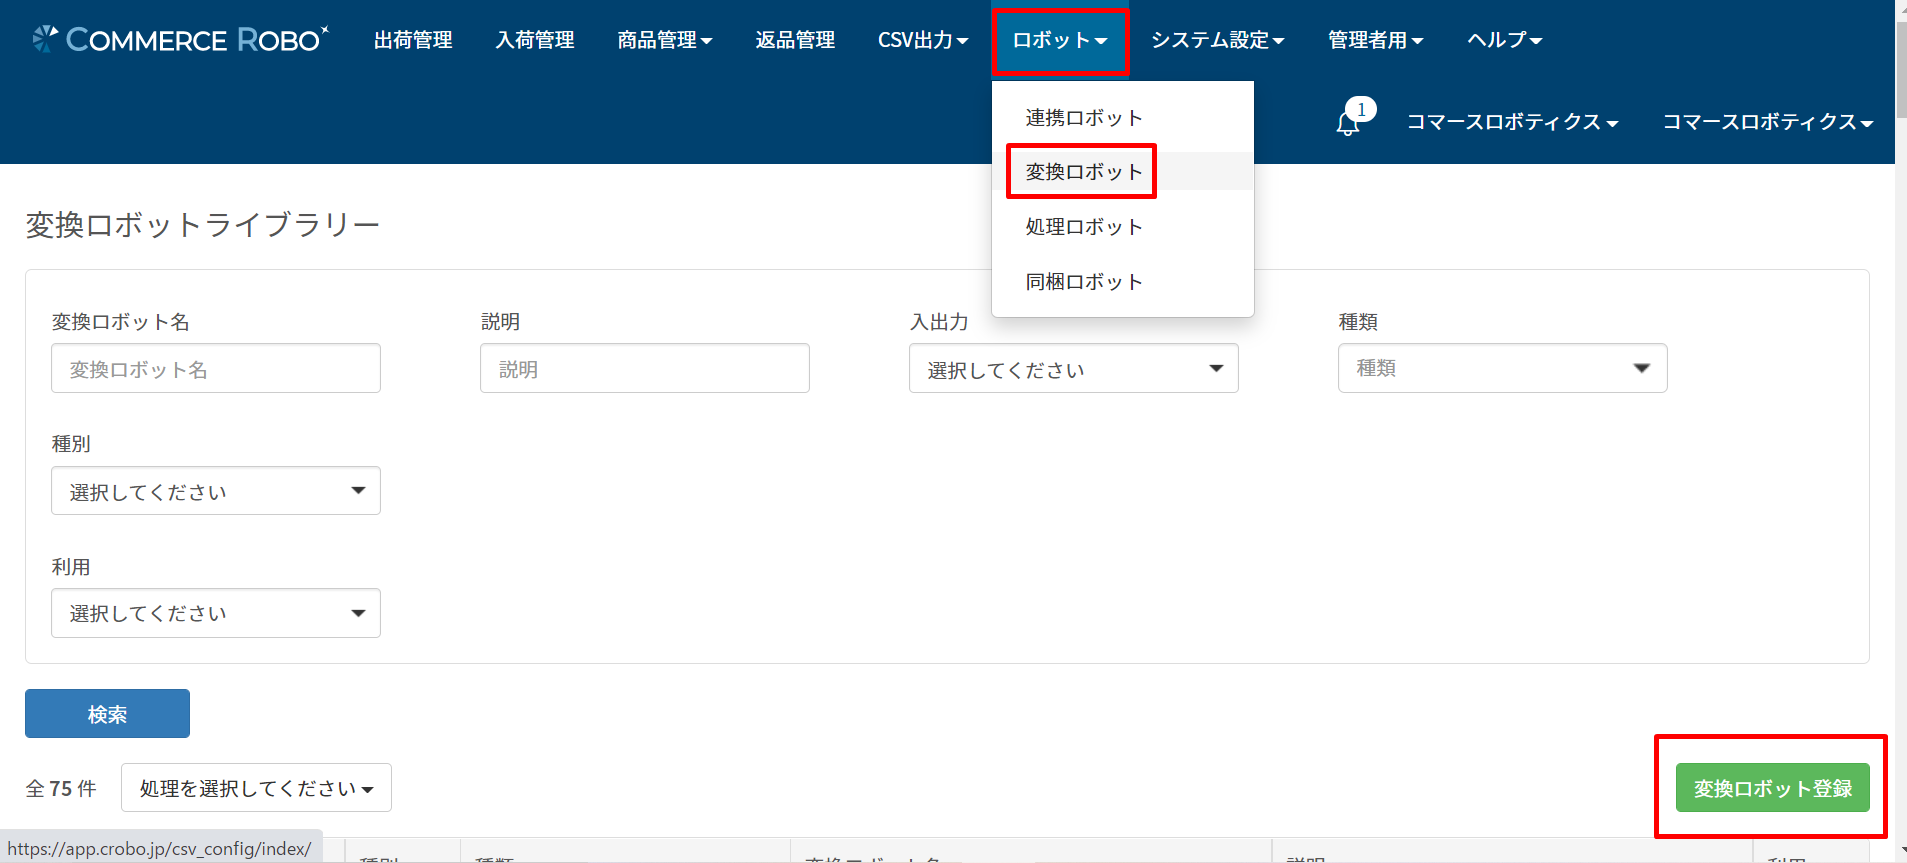
Task: Expand the システム設定 dropdown menu
Action: 1217,40
